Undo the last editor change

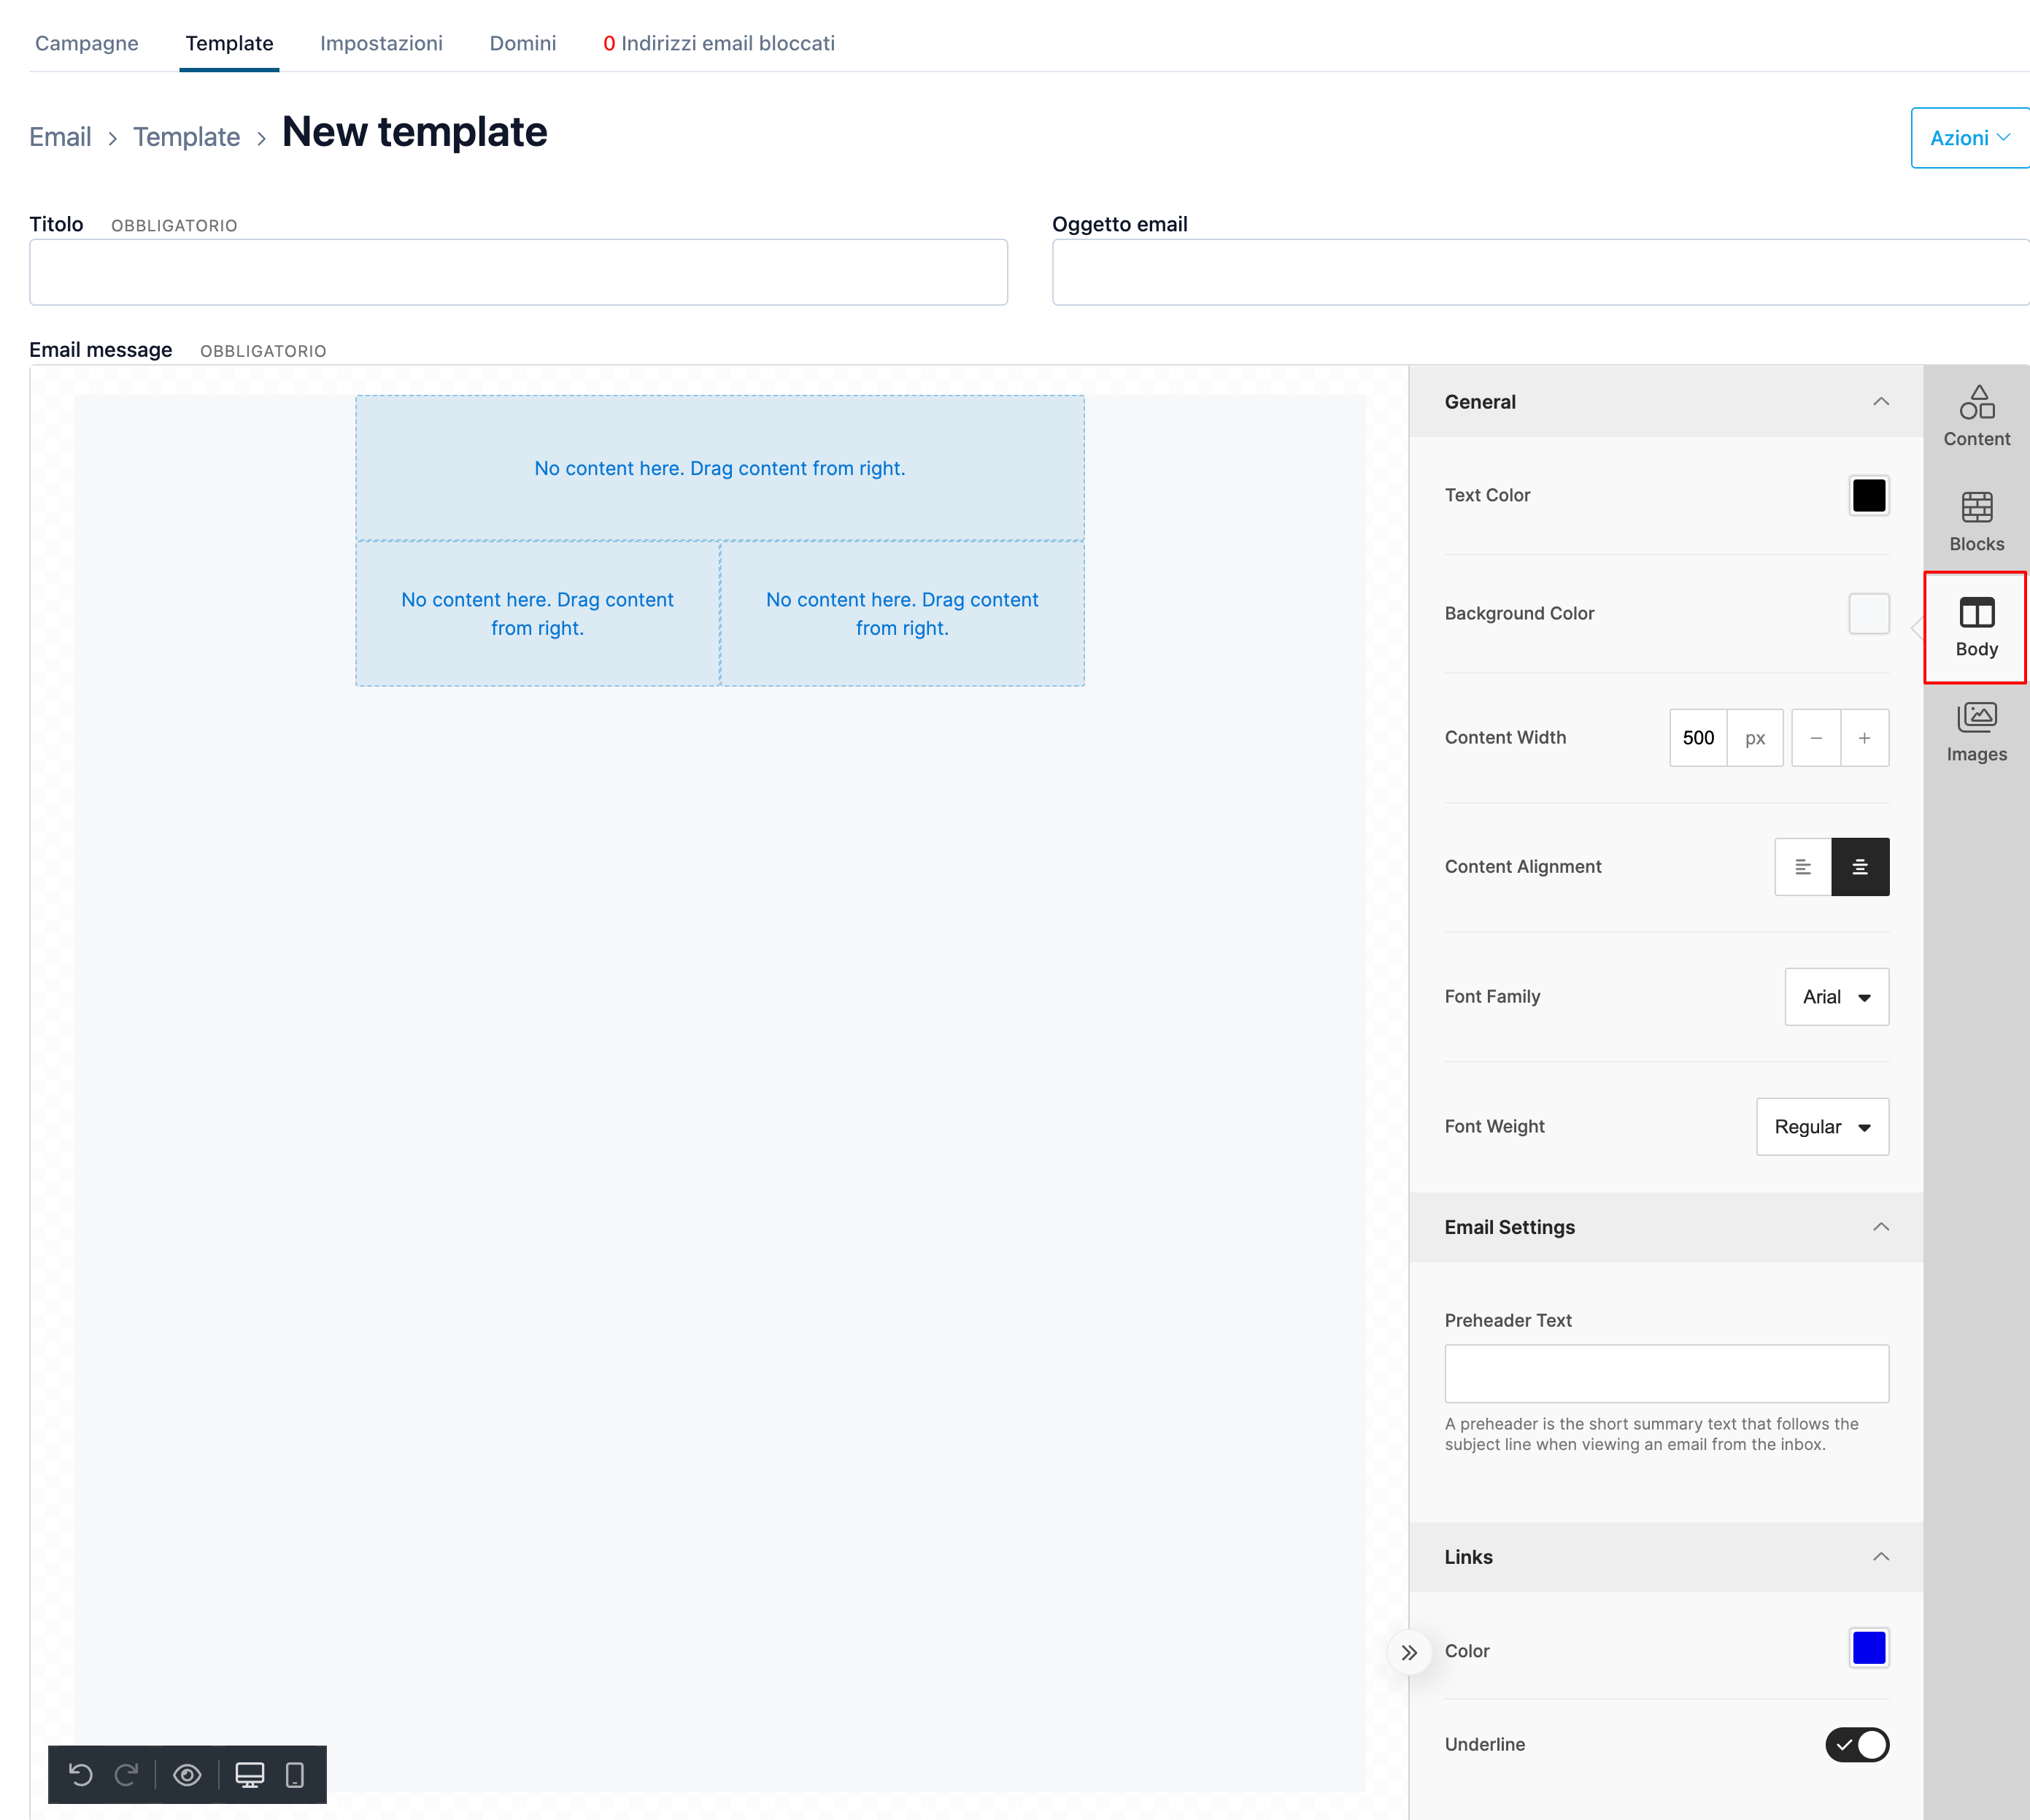pyautogui.click(x=81, y=1775)
